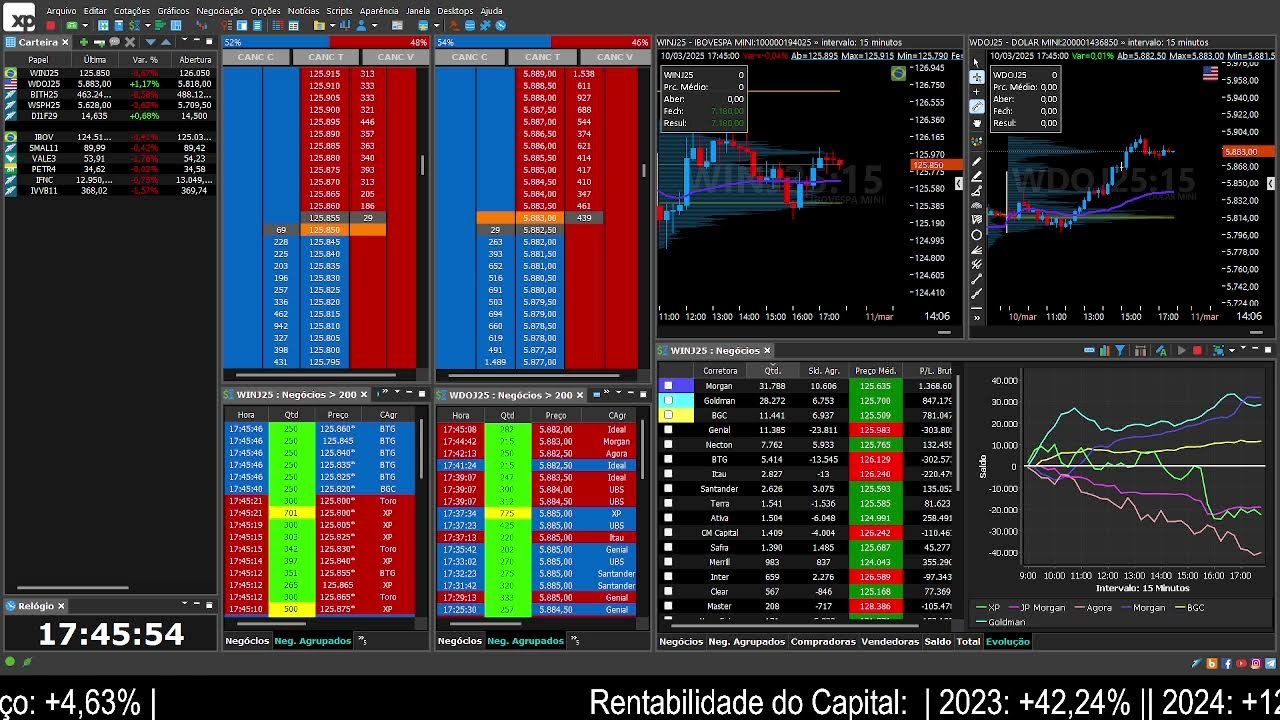The width and height of the screenshot is (1280, 720).
Task: Switch to the Compradoras tab
Action: [x=823, y=641]
